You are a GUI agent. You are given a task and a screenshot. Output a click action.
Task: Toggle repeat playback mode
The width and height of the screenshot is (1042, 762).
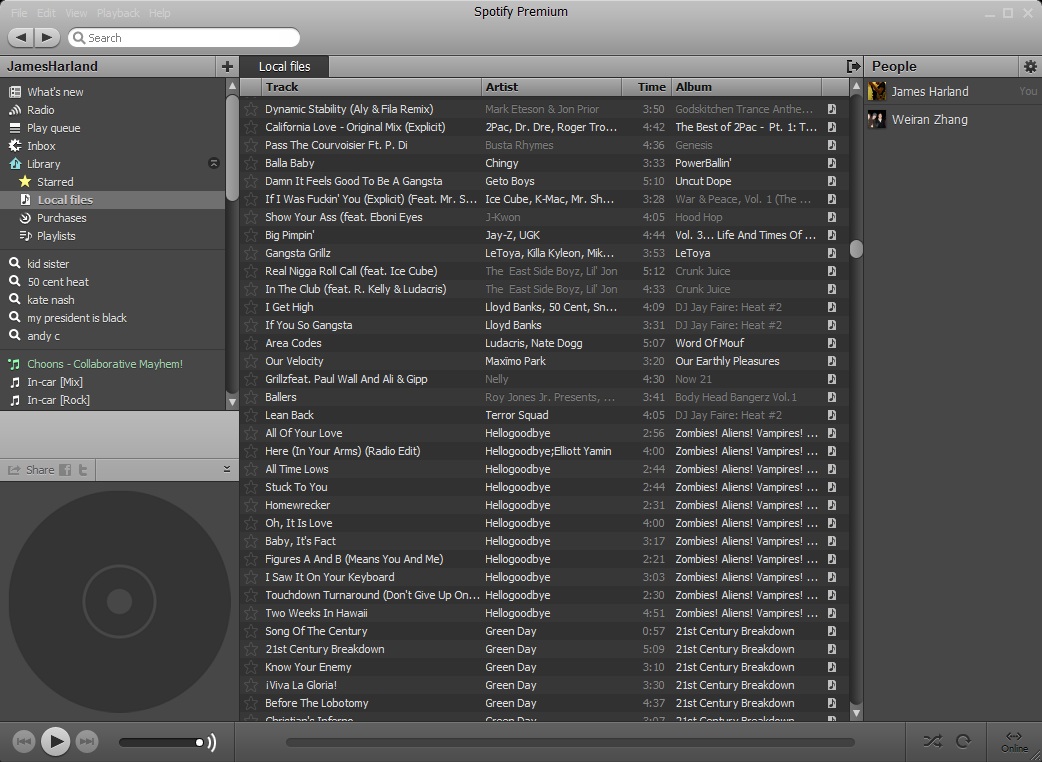(x=963, y=741)
